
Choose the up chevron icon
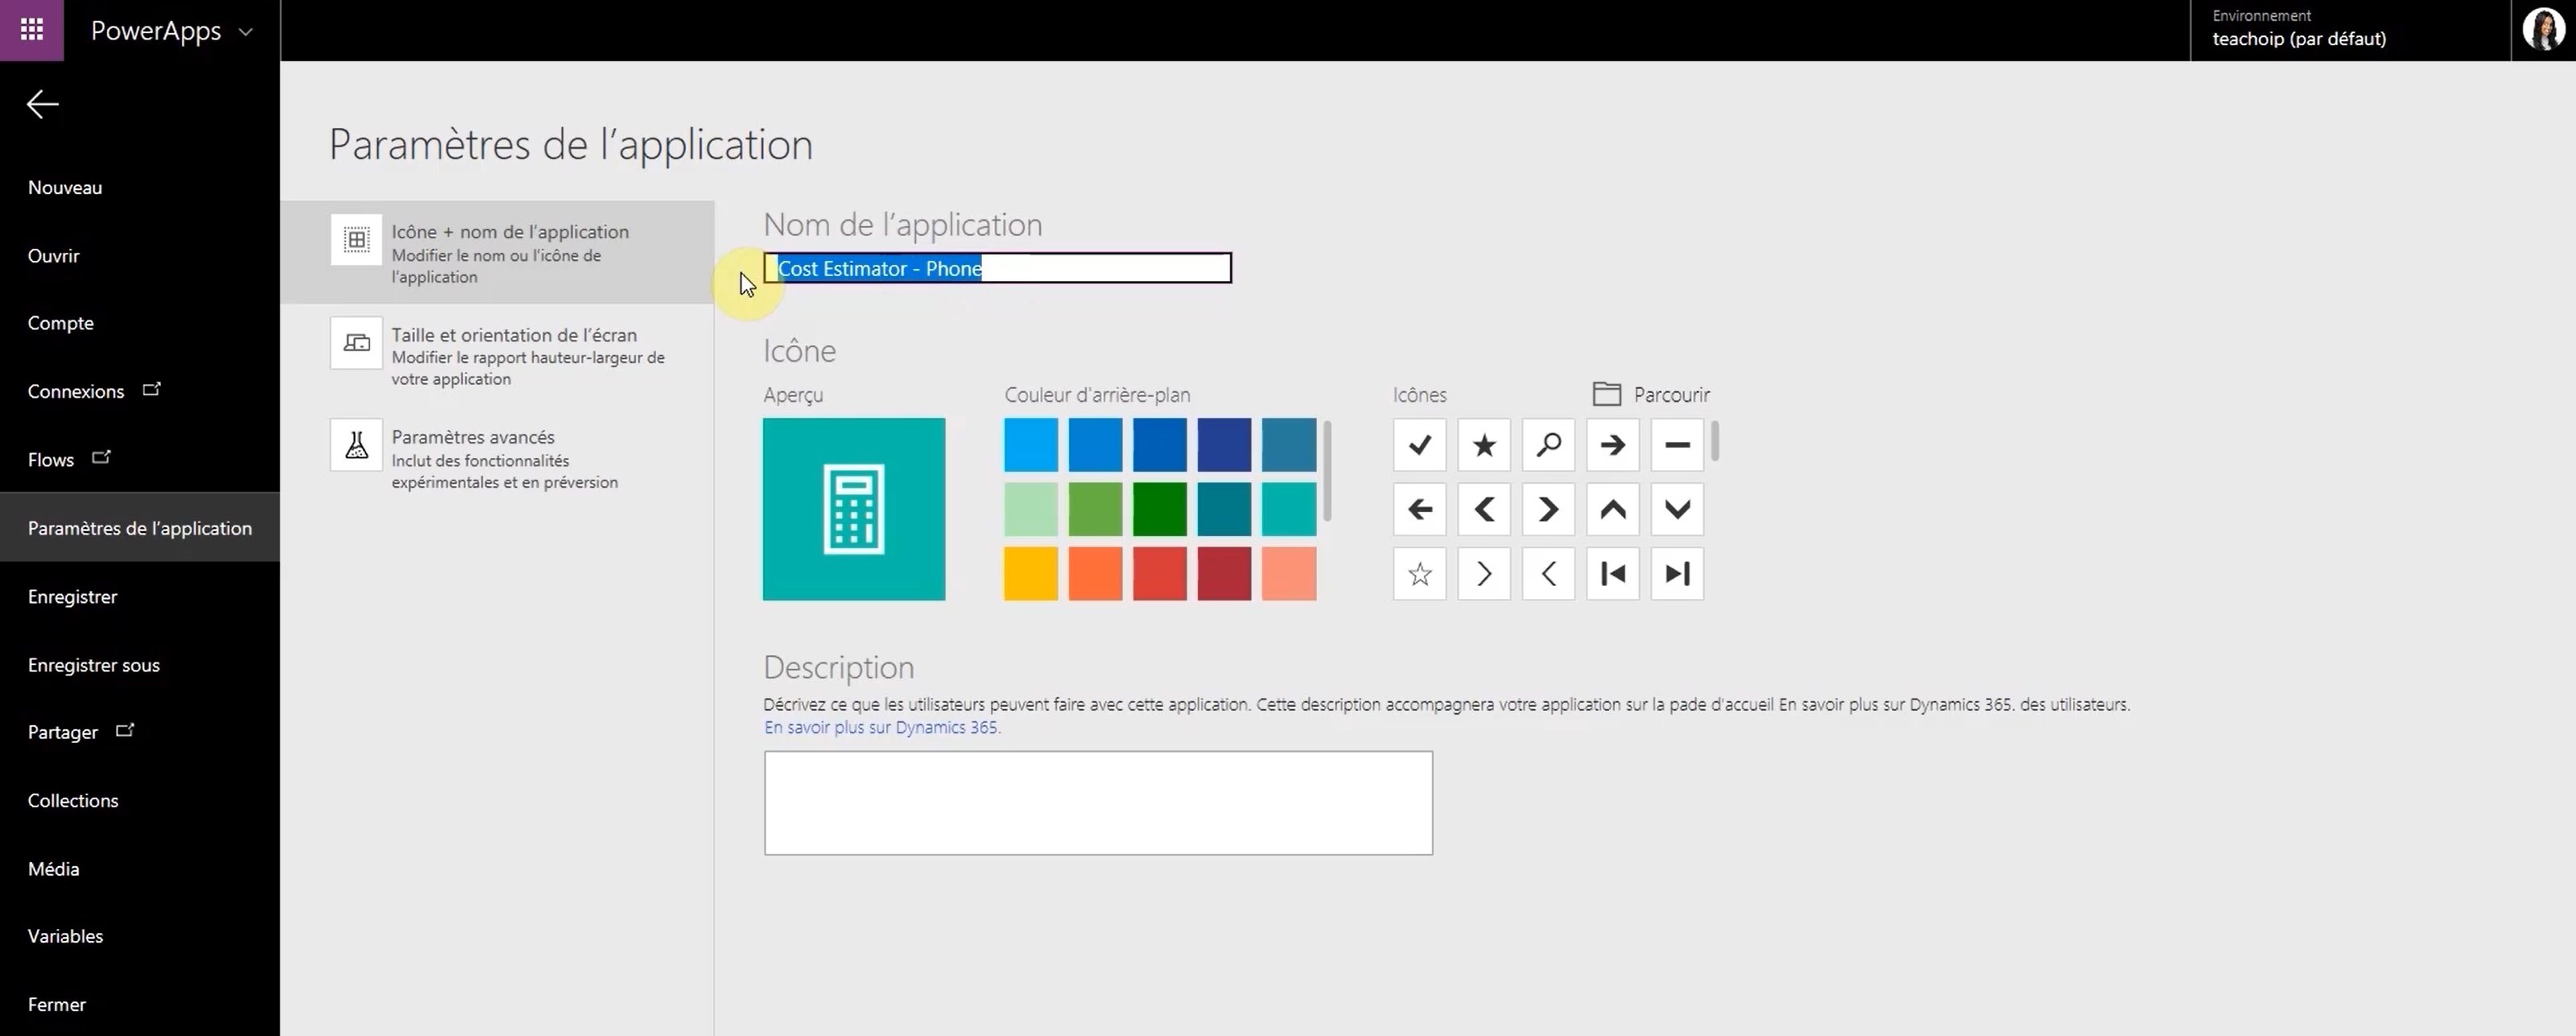(1612, 509)
